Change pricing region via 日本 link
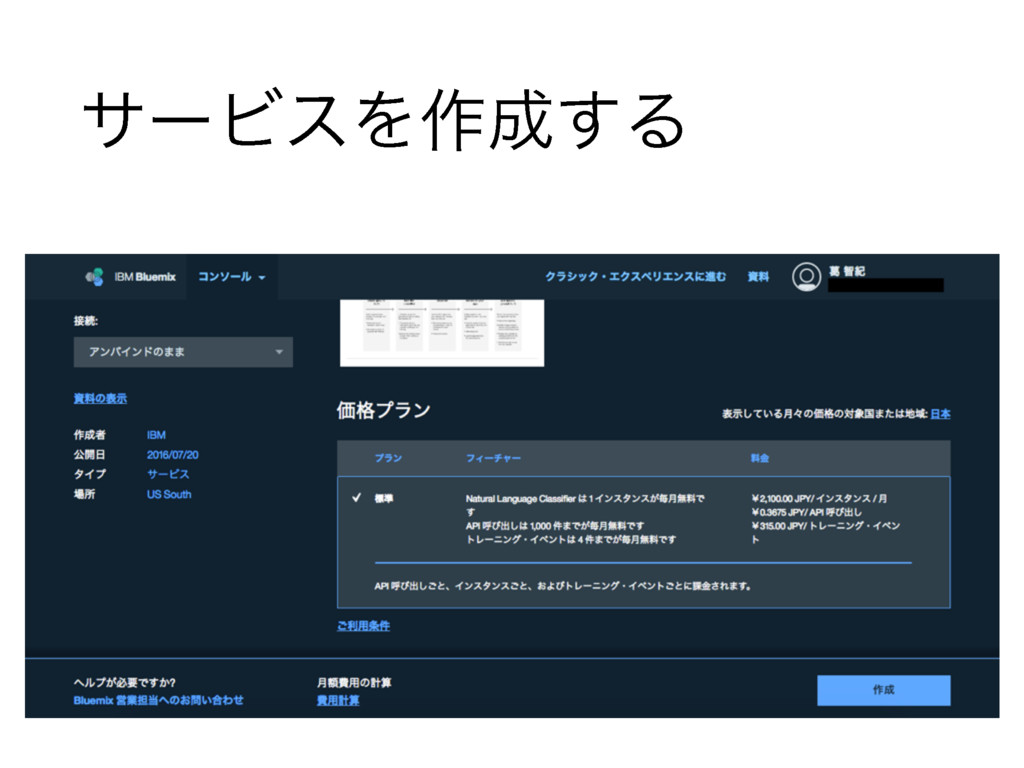 tap(940, 413)
